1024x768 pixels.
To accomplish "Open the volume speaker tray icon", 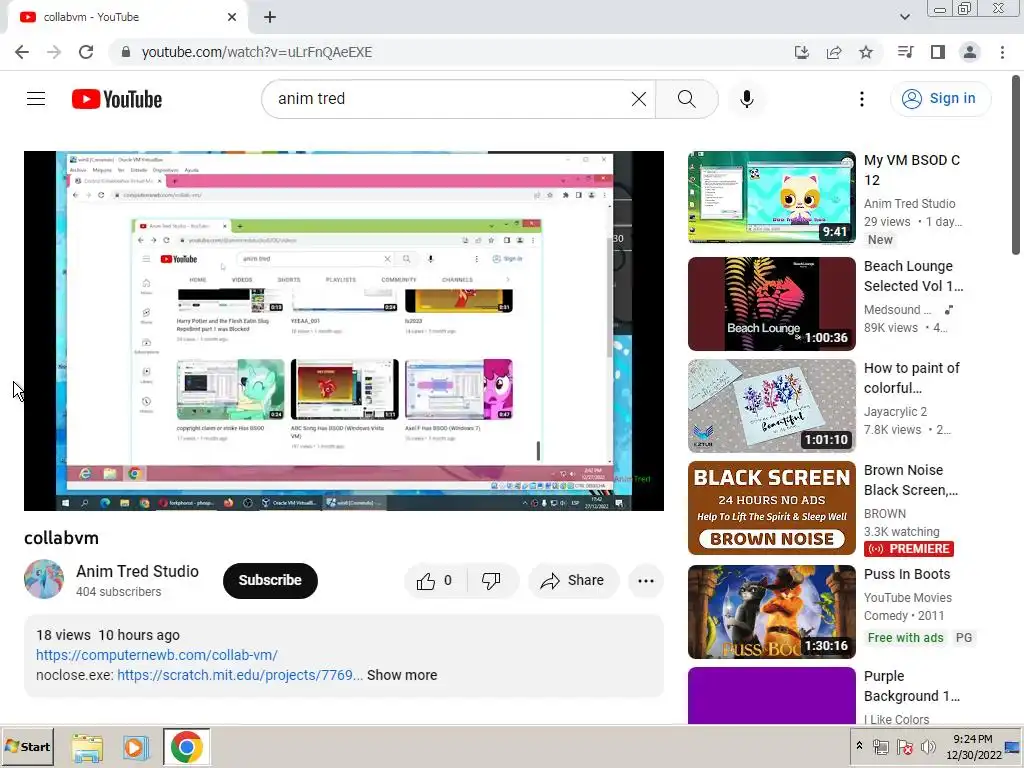I will 927,746.
